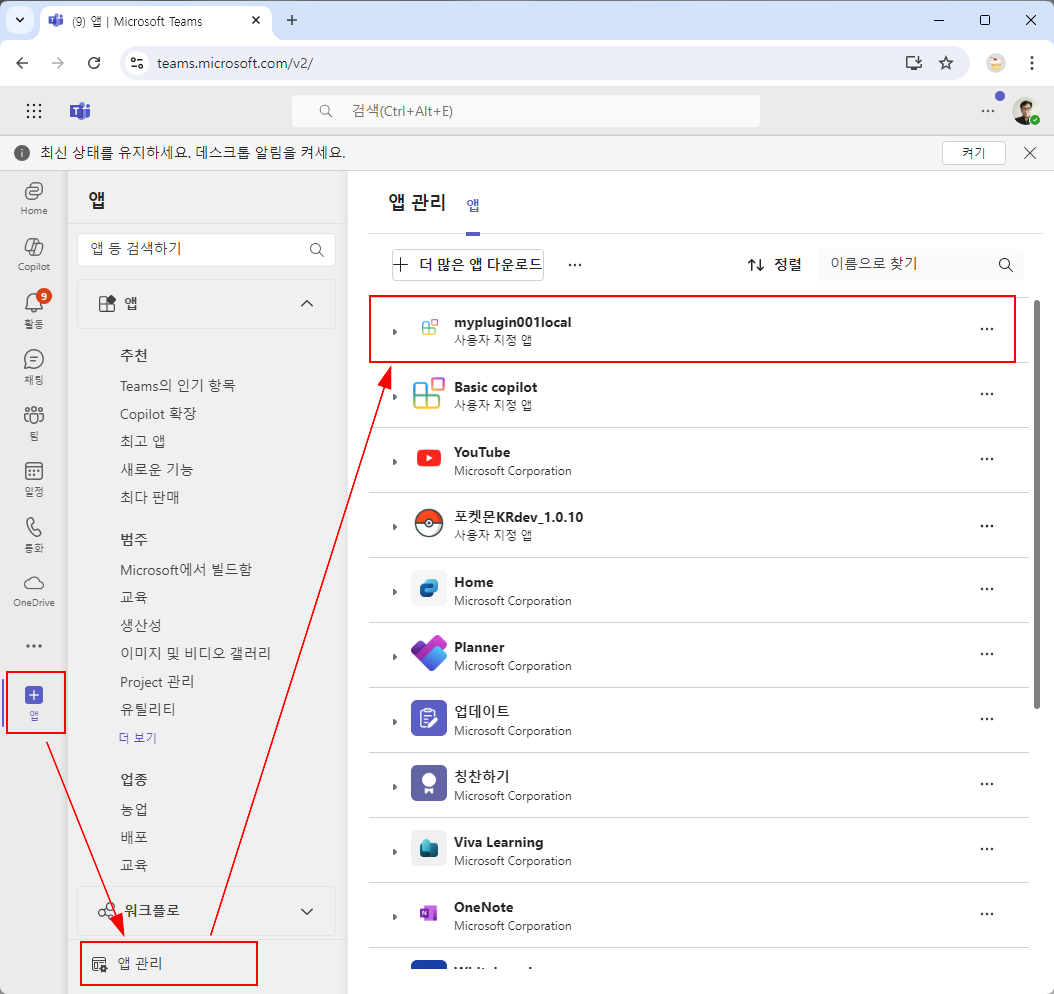Click 켜기 to enable desktop notifications

tap(973, 153)
